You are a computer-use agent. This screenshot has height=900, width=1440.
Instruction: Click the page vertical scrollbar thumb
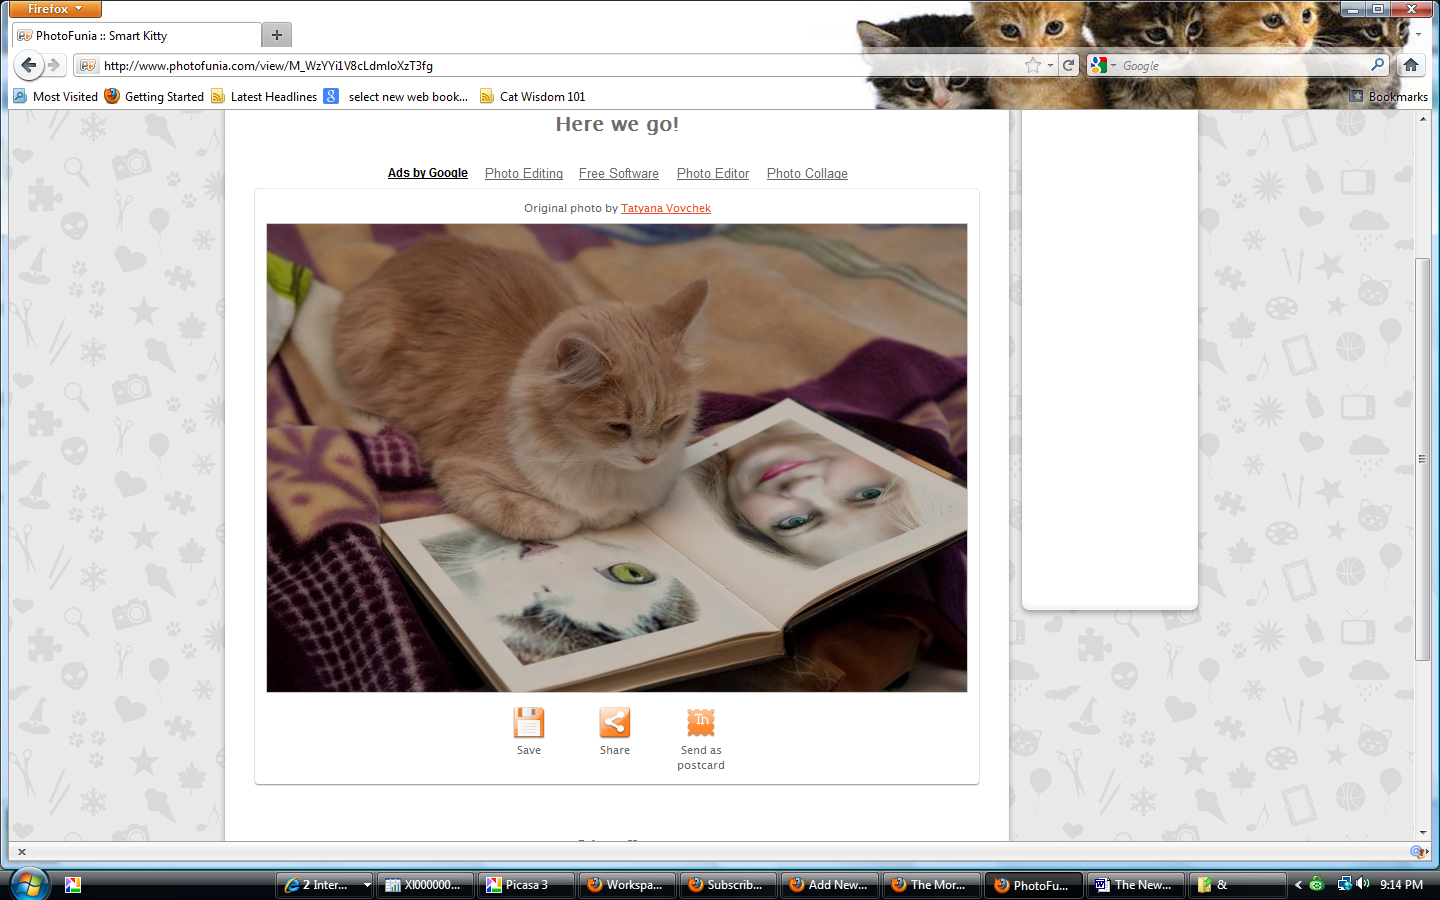coord(1422,459)
